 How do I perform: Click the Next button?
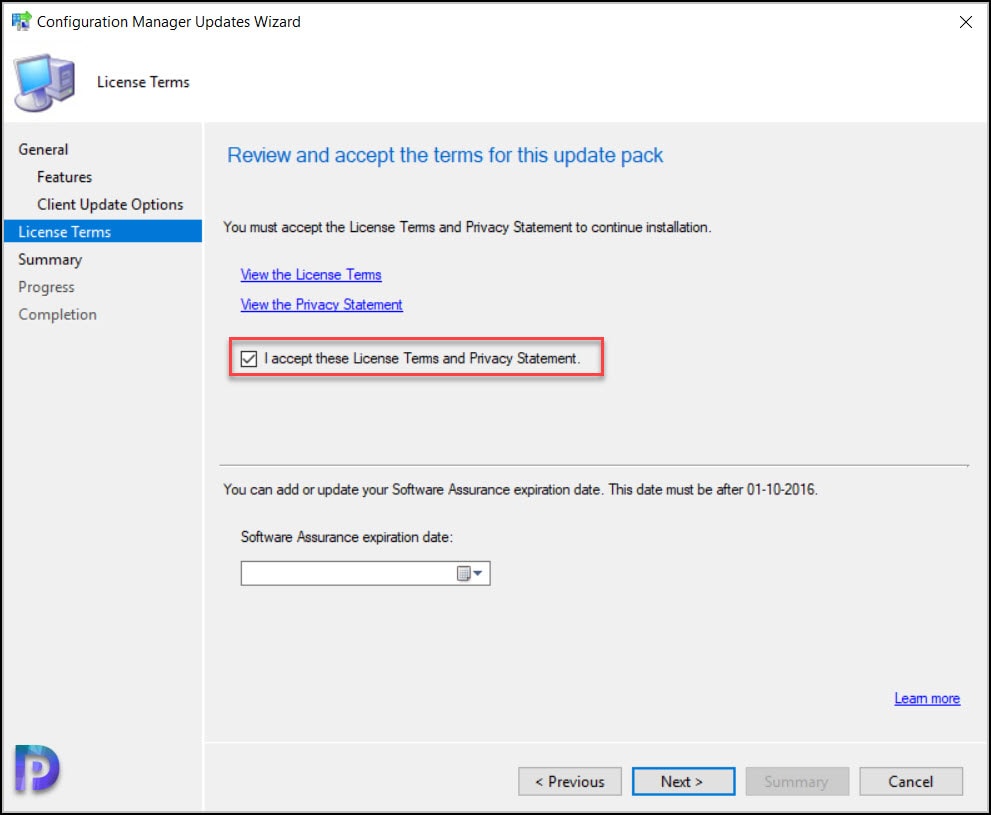pyautogui.click(x=683, y=782)
